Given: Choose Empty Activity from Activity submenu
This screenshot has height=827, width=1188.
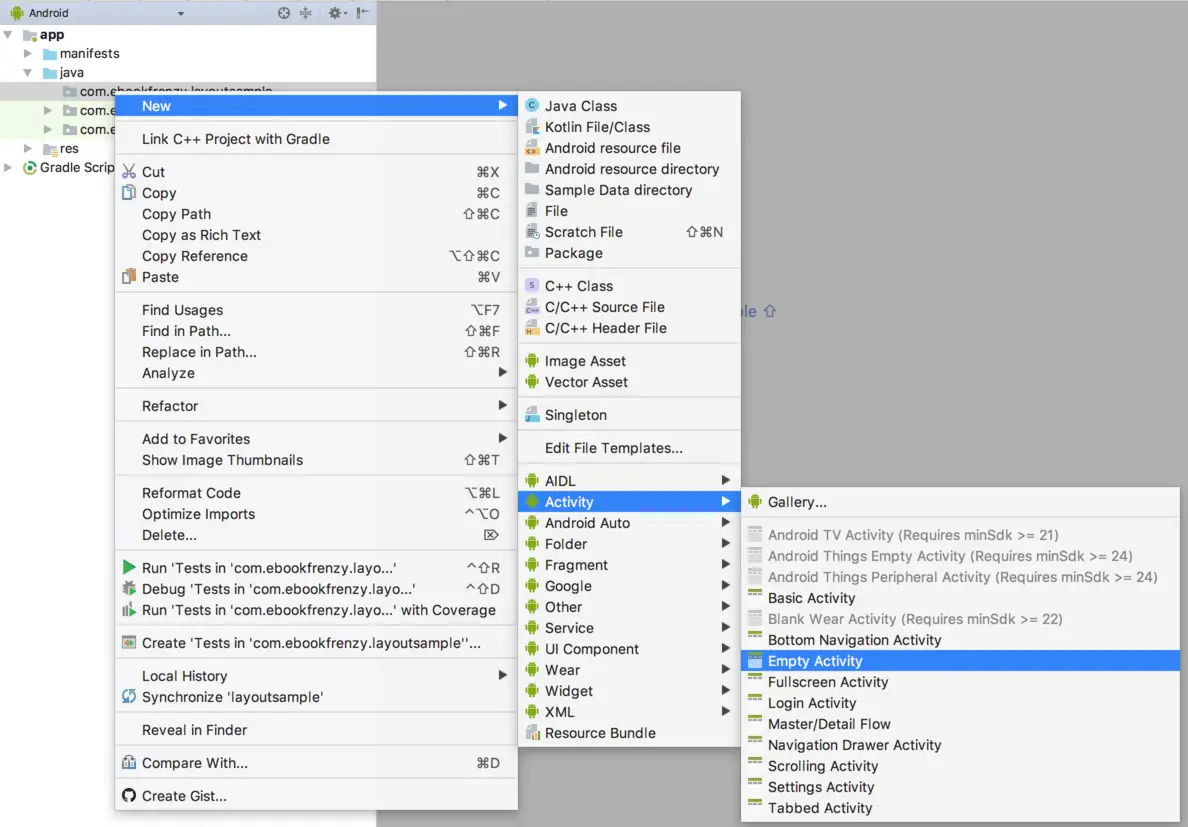Looking at the screenshot, I should (816, 660).
